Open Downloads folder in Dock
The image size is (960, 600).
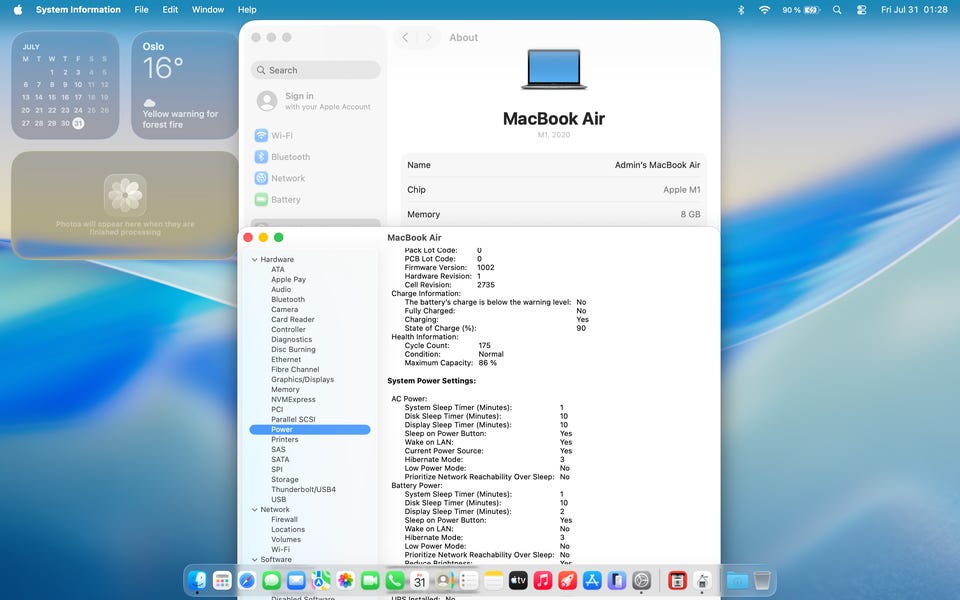tap(737, 580)
